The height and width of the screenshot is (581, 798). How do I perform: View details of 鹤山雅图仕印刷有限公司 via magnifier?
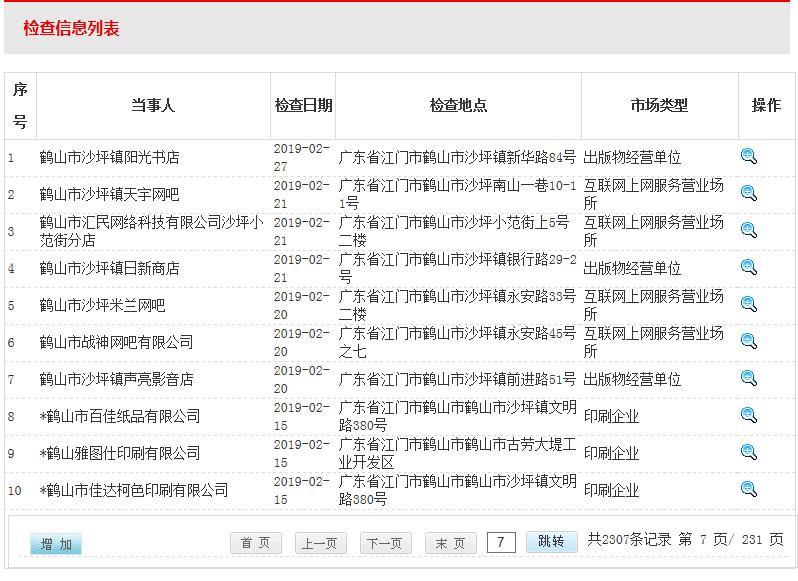pyautogui.click(x=748, y=452)
